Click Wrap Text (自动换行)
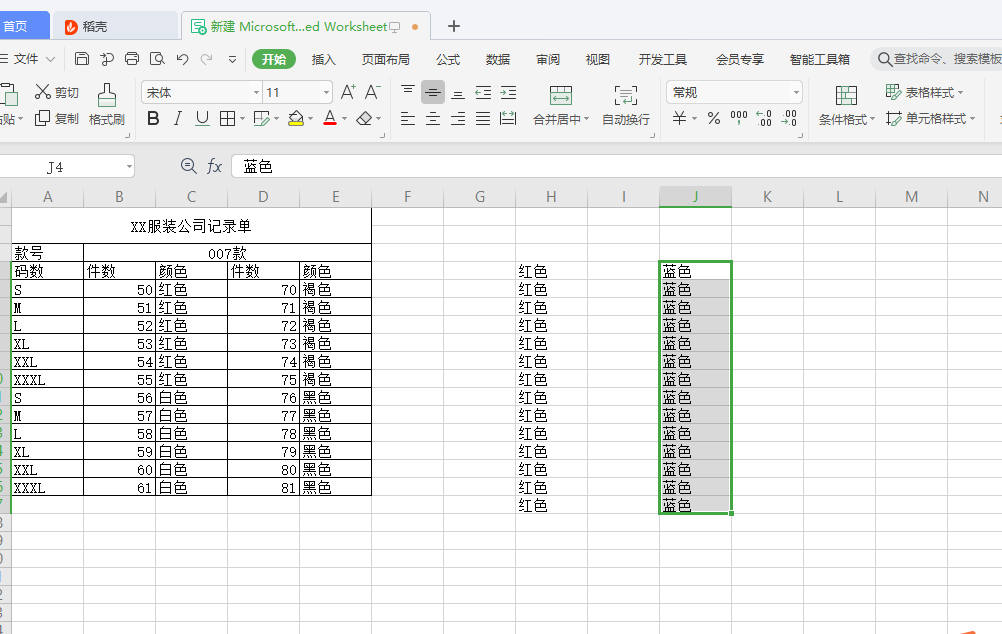The image size is (1002, 634). pyautogui.click(x=626, y=105)
